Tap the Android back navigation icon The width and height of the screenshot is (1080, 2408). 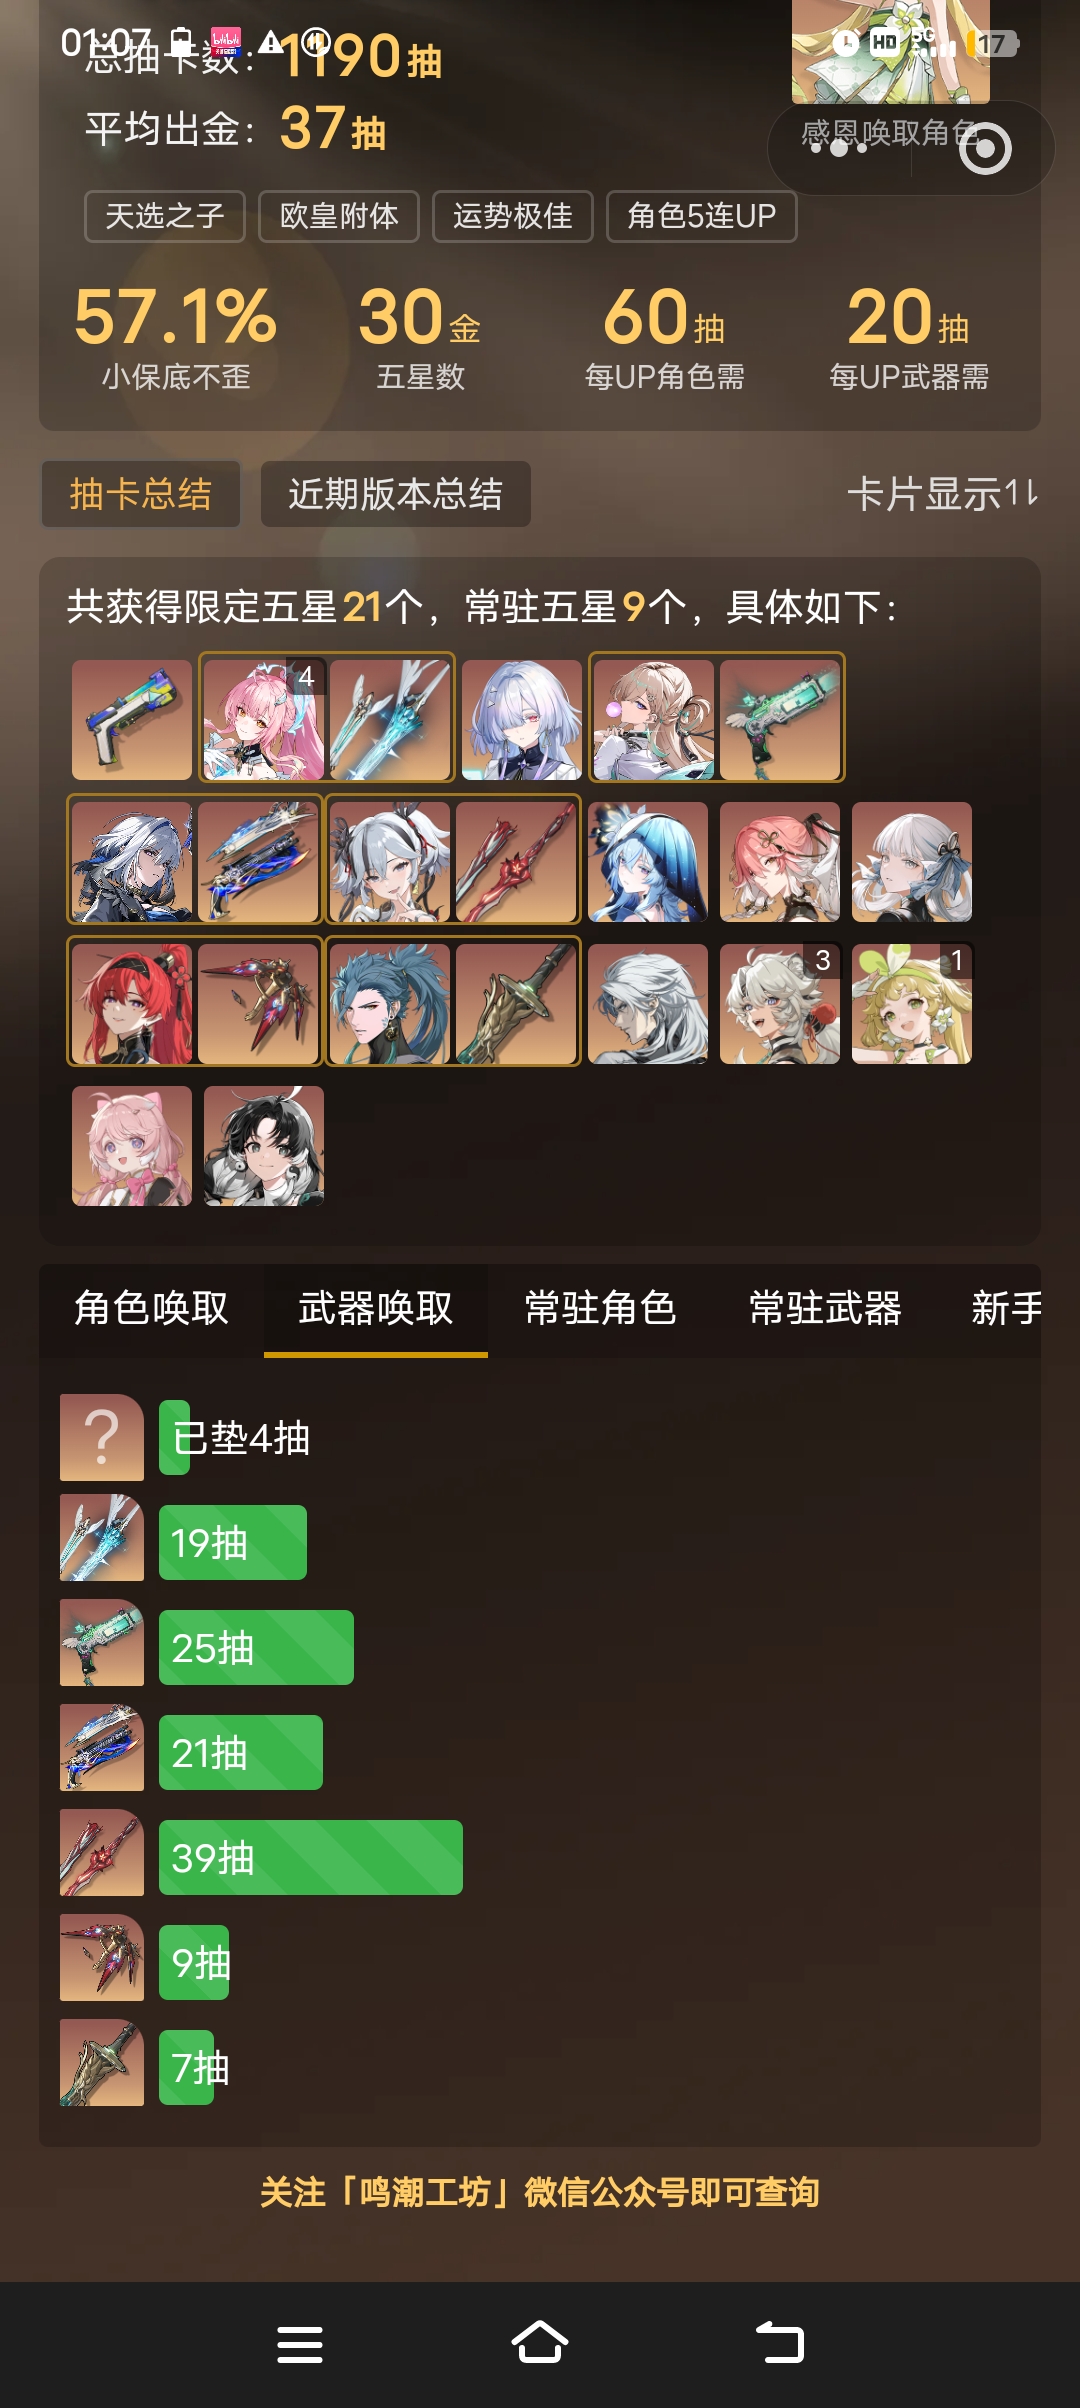[780, 2343]
